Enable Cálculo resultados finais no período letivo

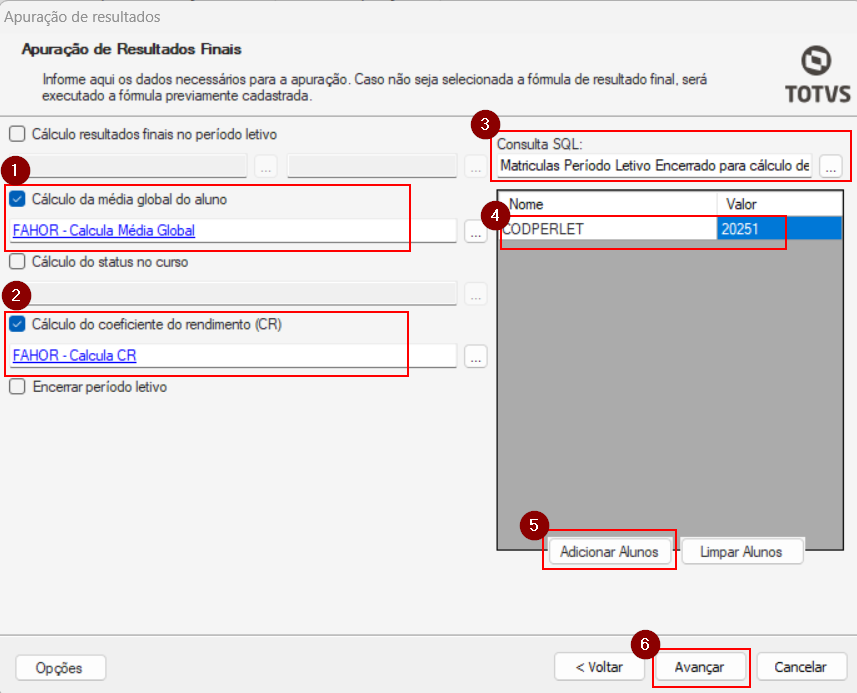coord(17,133)
